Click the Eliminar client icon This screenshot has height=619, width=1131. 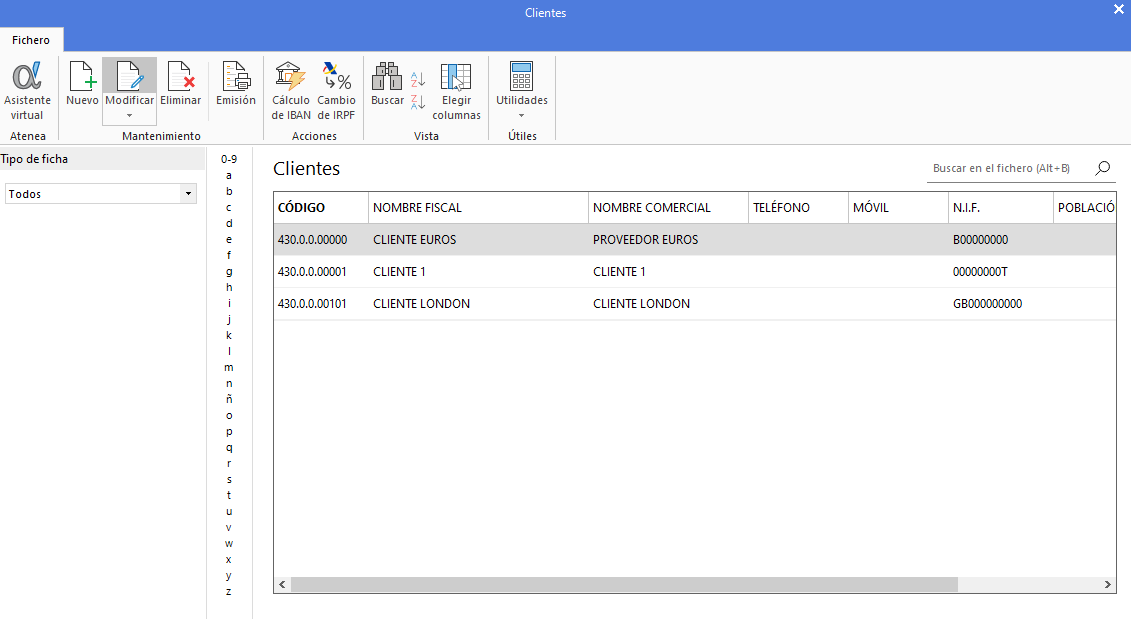[x=180, y=84]
